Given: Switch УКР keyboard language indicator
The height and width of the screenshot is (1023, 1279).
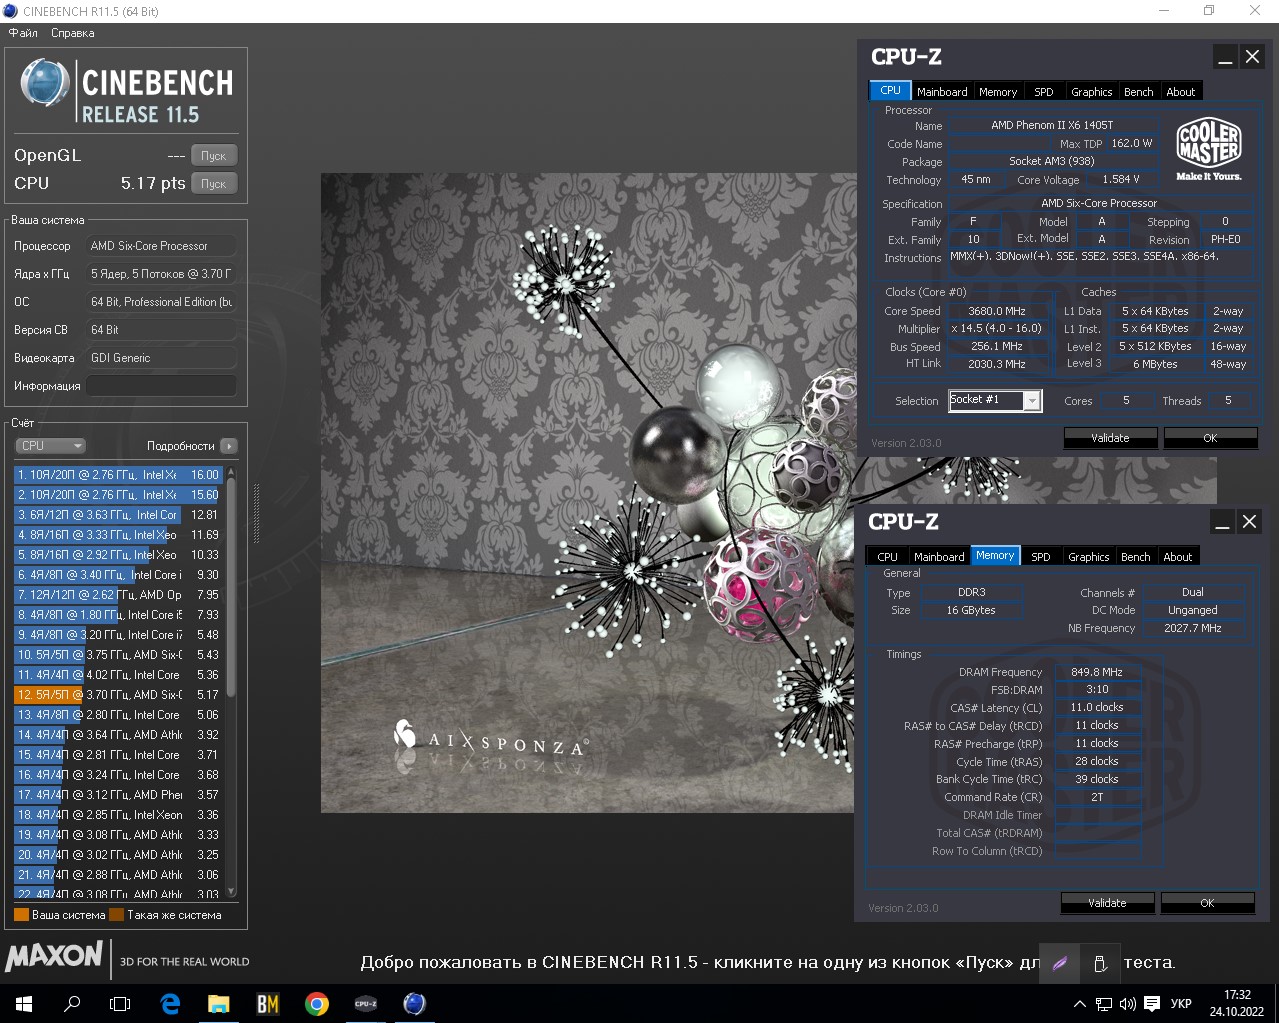Looking at the screenshot, I should pos(1181,1004).
